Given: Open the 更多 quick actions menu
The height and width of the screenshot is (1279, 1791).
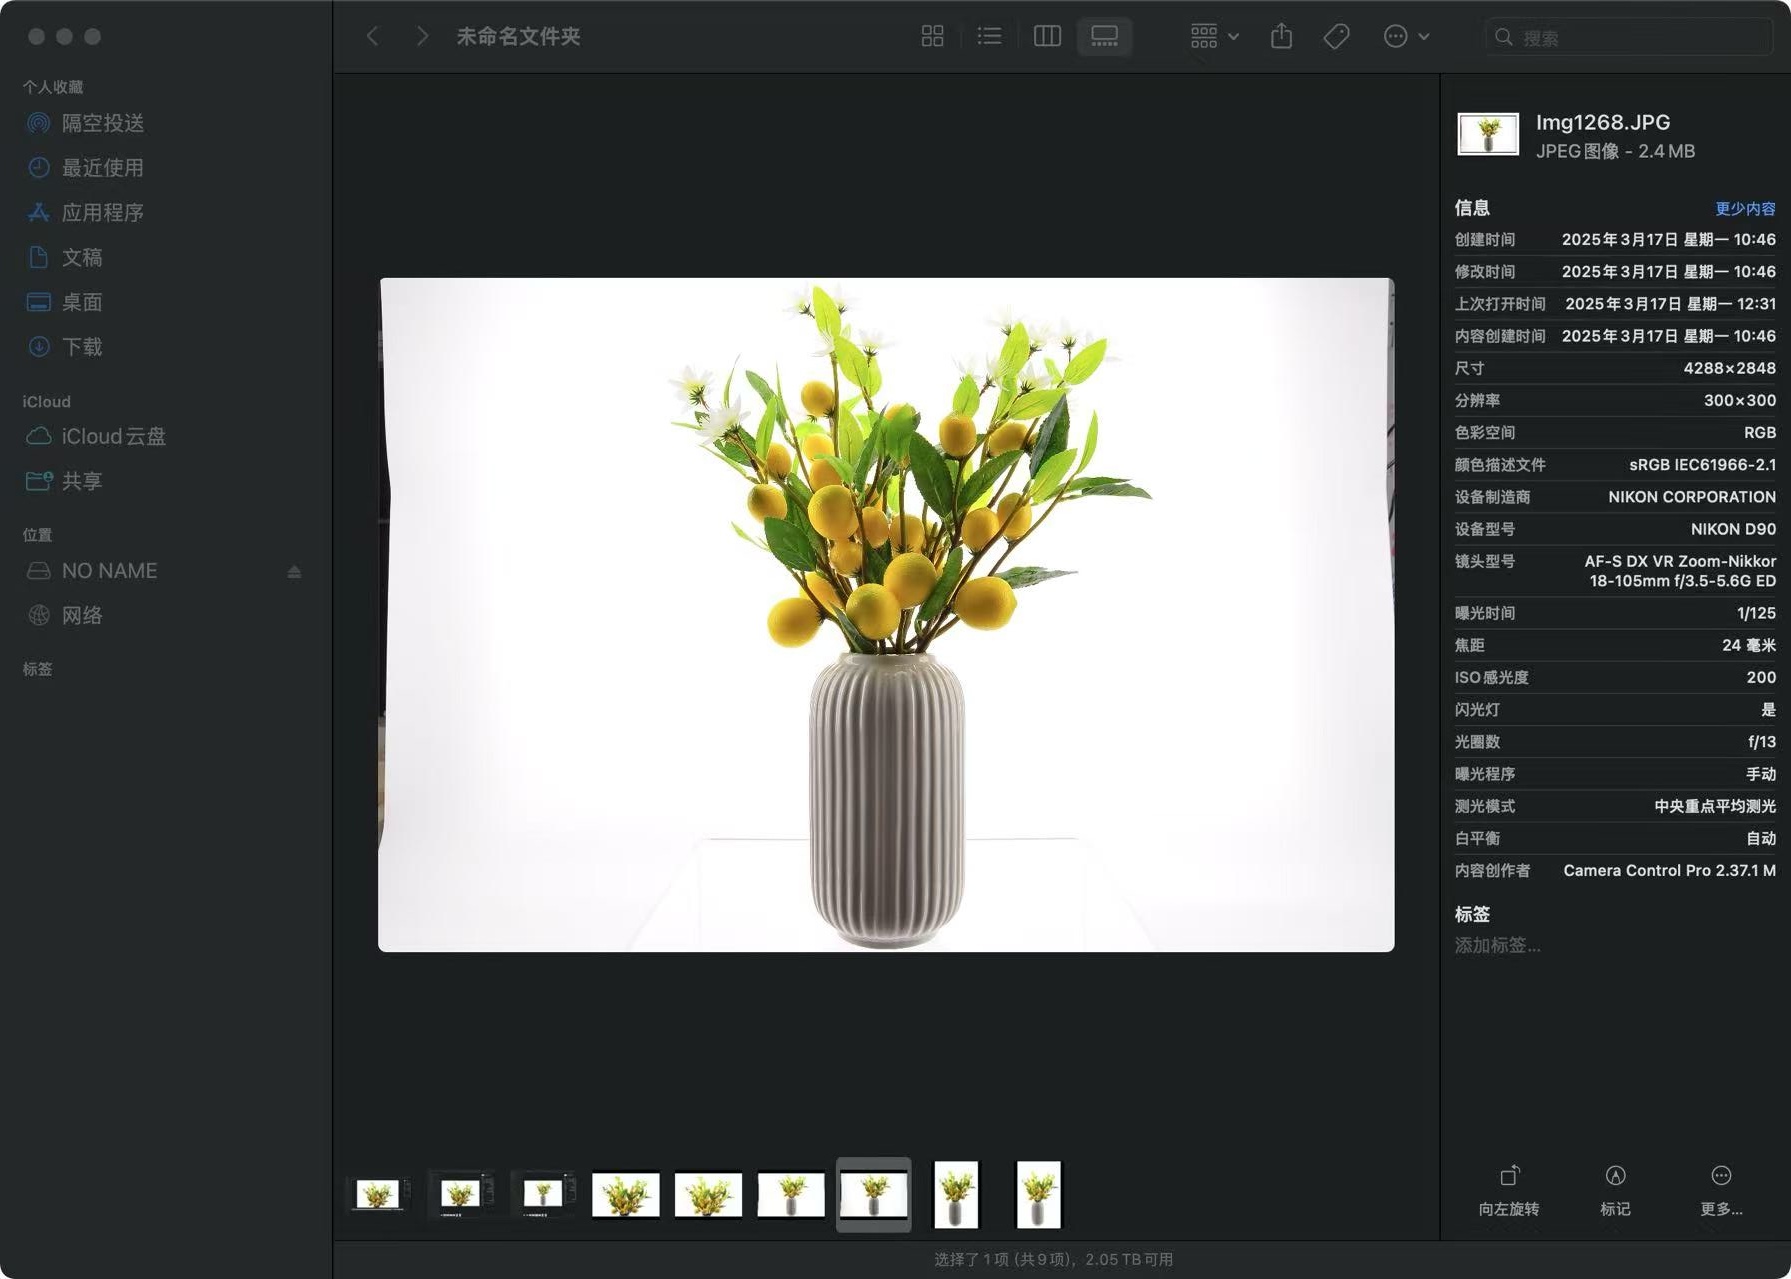Looking at the screenshot, I should tap(1721, 1189).
